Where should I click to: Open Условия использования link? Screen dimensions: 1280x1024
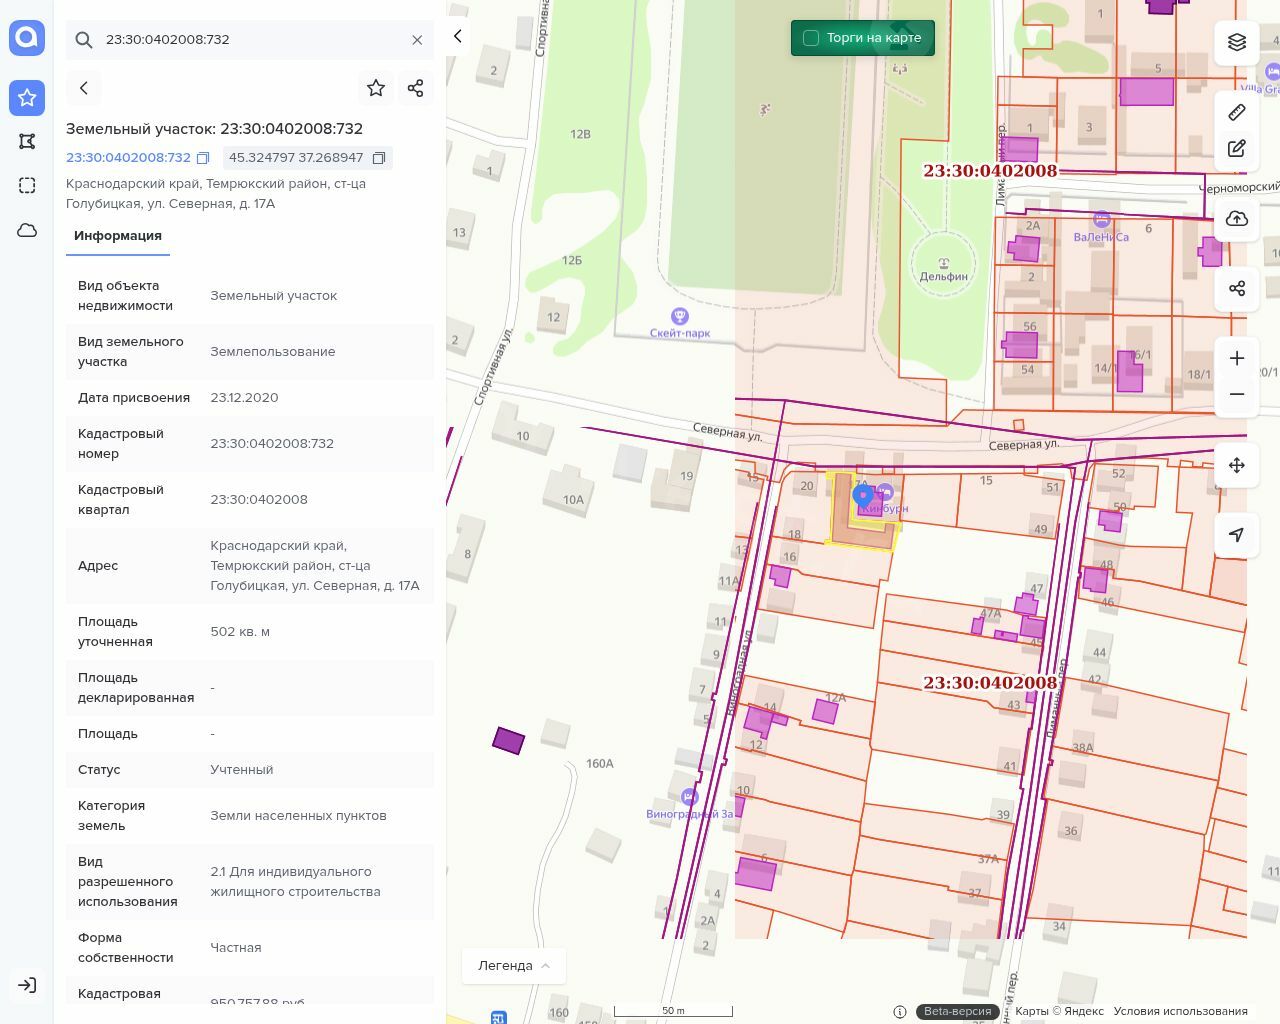pos(1180,1011)
